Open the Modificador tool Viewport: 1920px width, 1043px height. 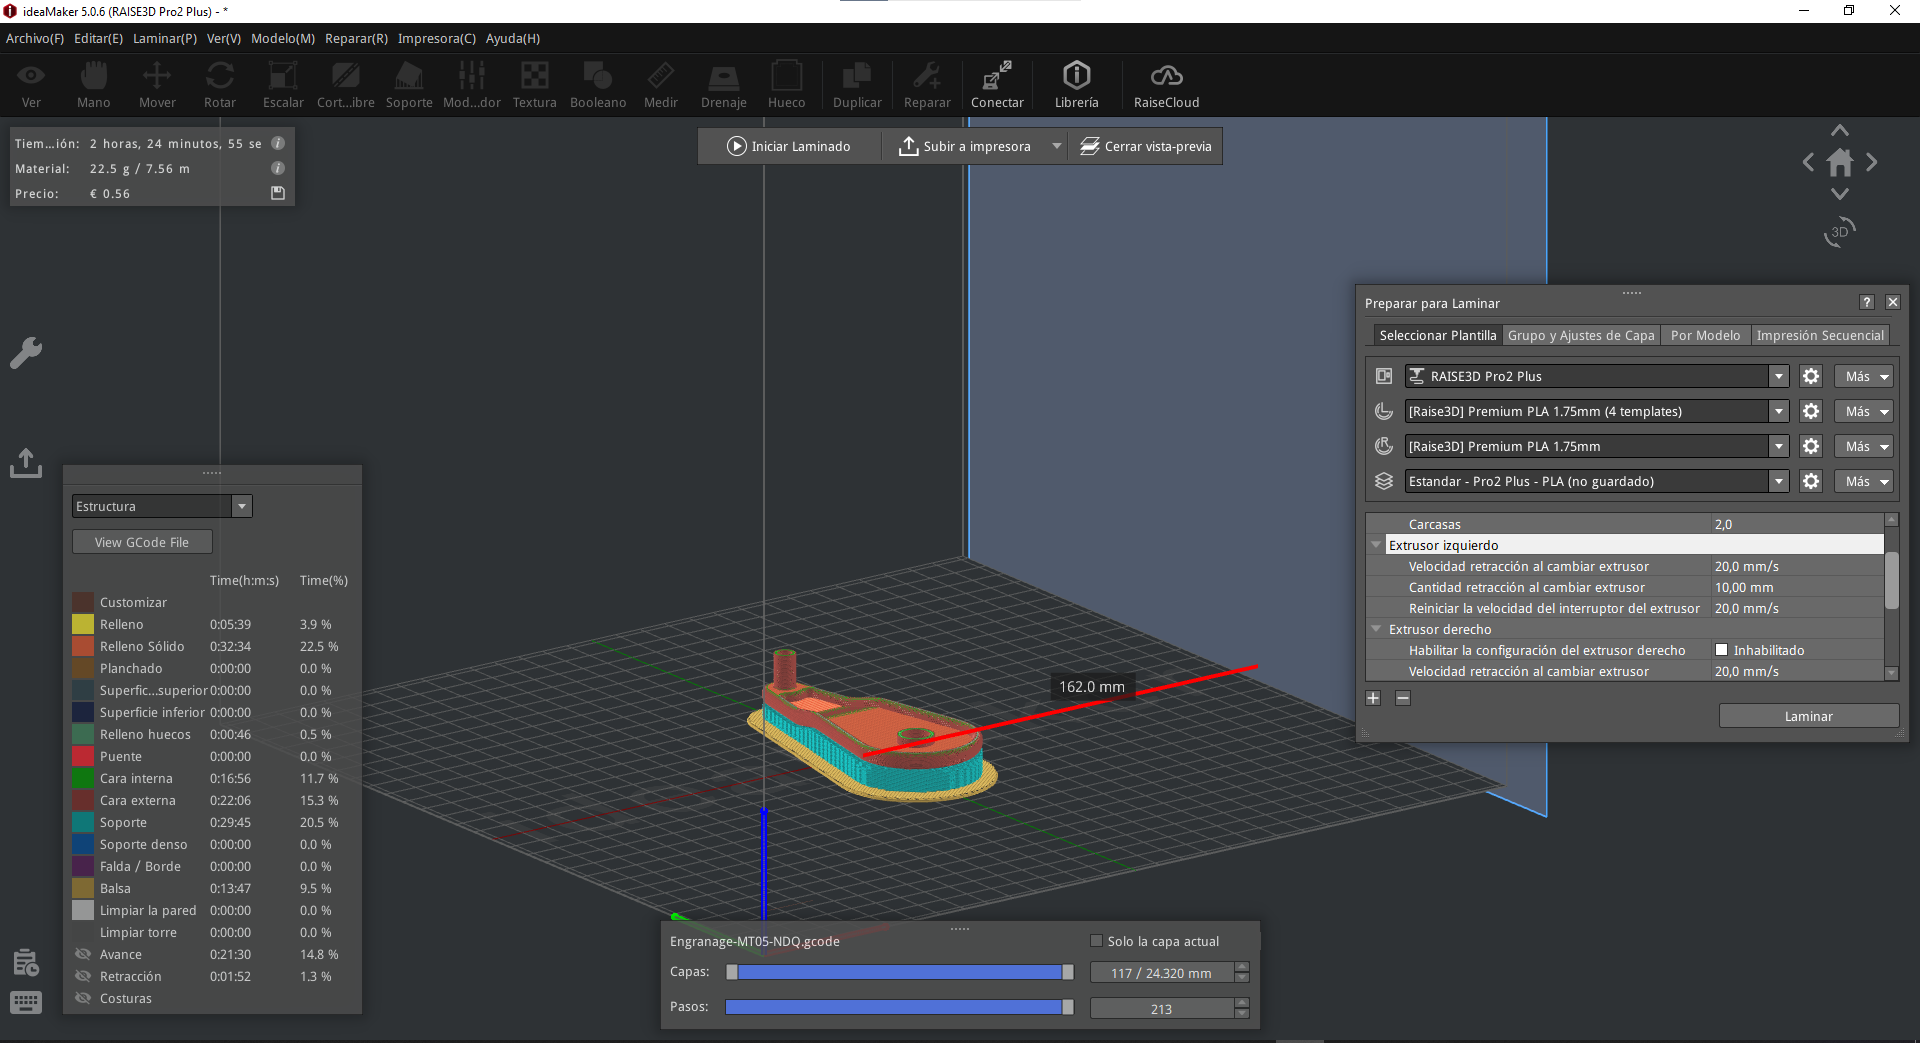(472, 85)
